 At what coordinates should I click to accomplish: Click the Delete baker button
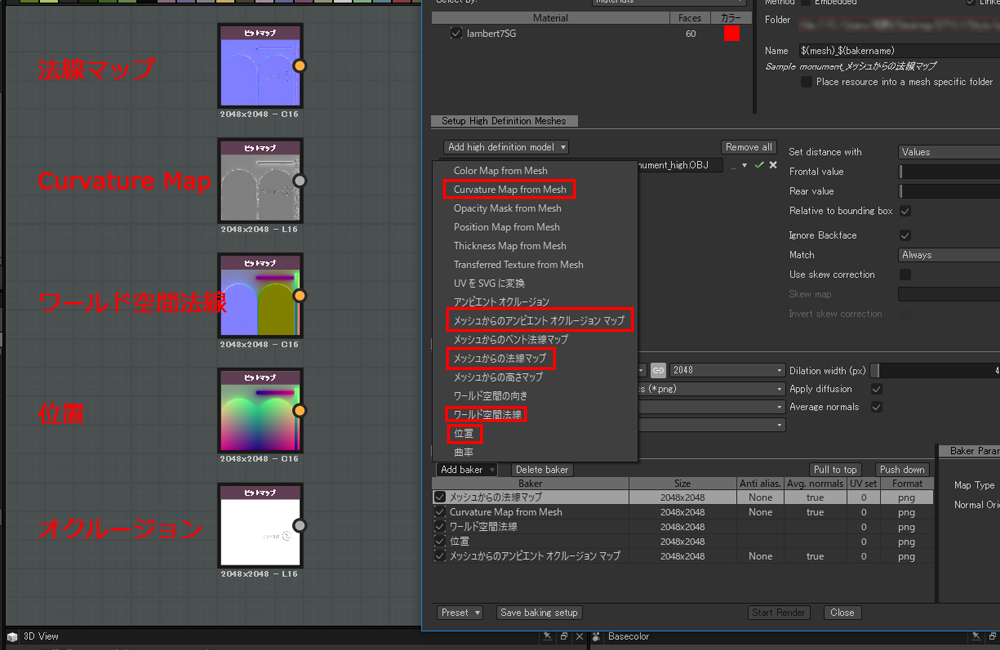pyautogui.click(x=541, y=469)
